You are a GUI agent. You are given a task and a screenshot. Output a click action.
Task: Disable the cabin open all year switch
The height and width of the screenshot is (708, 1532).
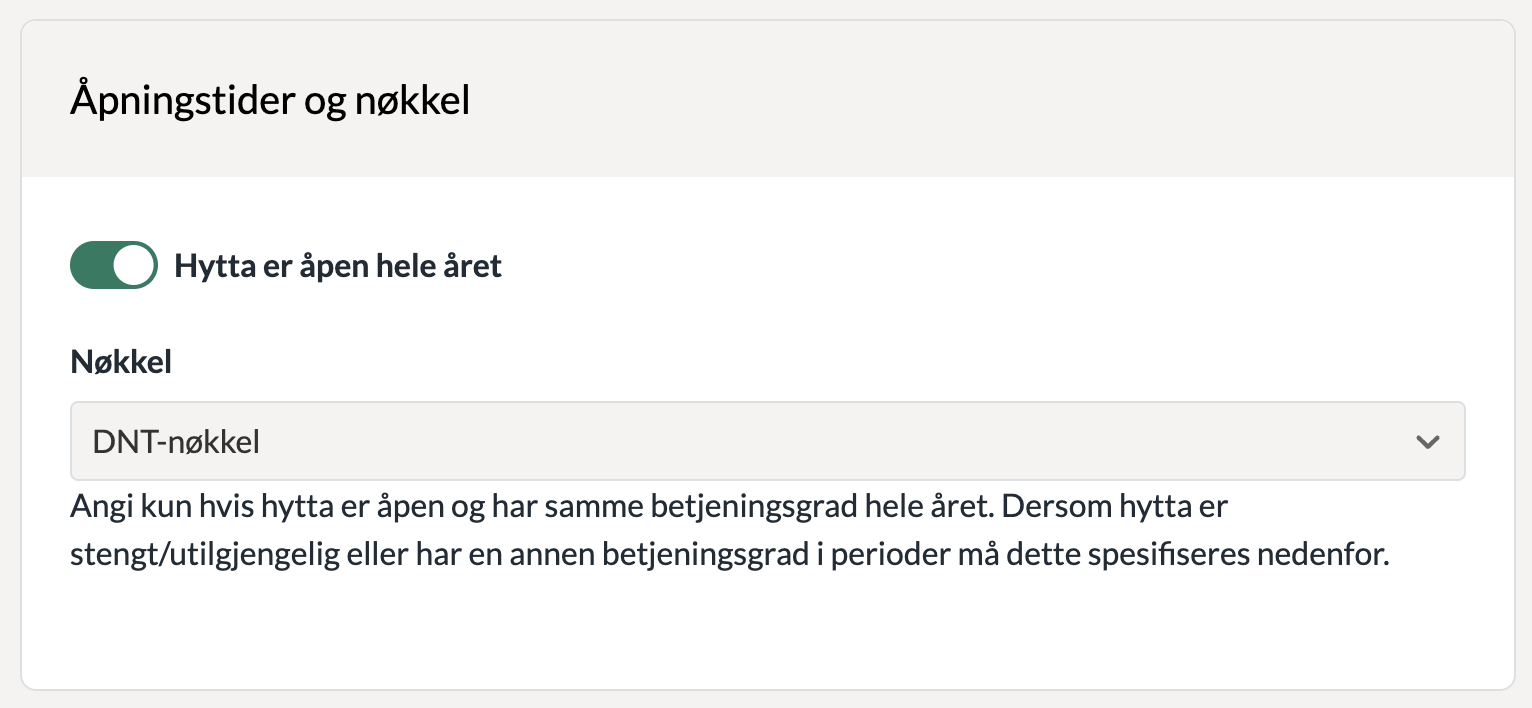pos(114,266)
